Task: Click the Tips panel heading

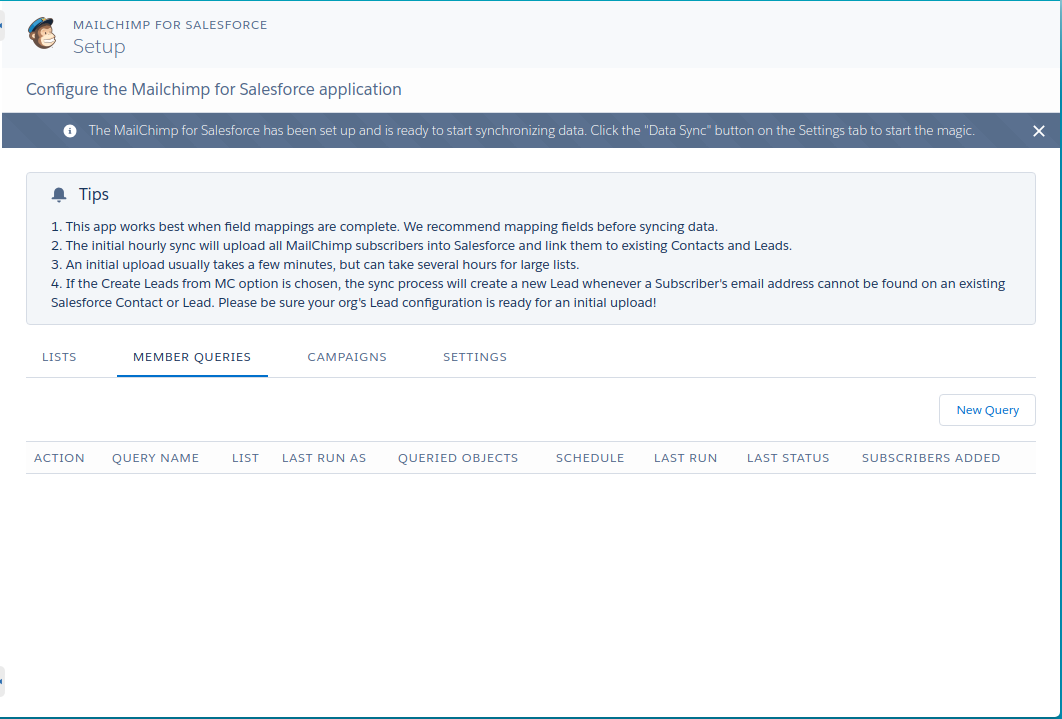Action: click(x=94, y=194)
